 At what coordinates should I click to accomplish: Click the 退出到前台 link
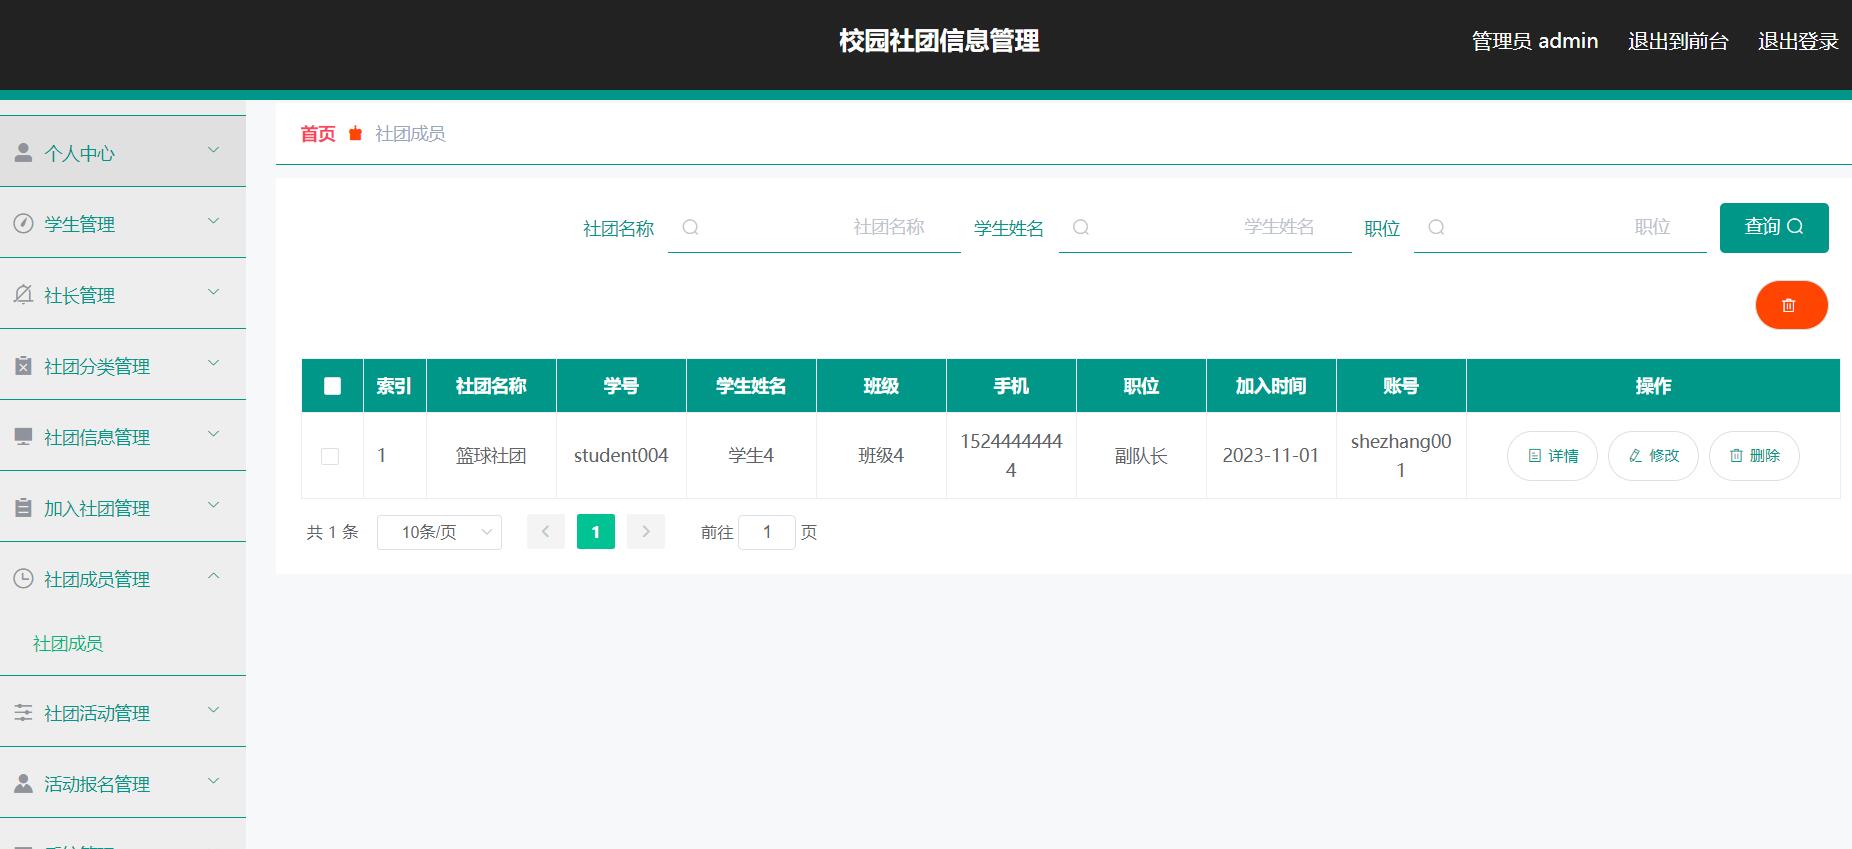[1678, 41]
